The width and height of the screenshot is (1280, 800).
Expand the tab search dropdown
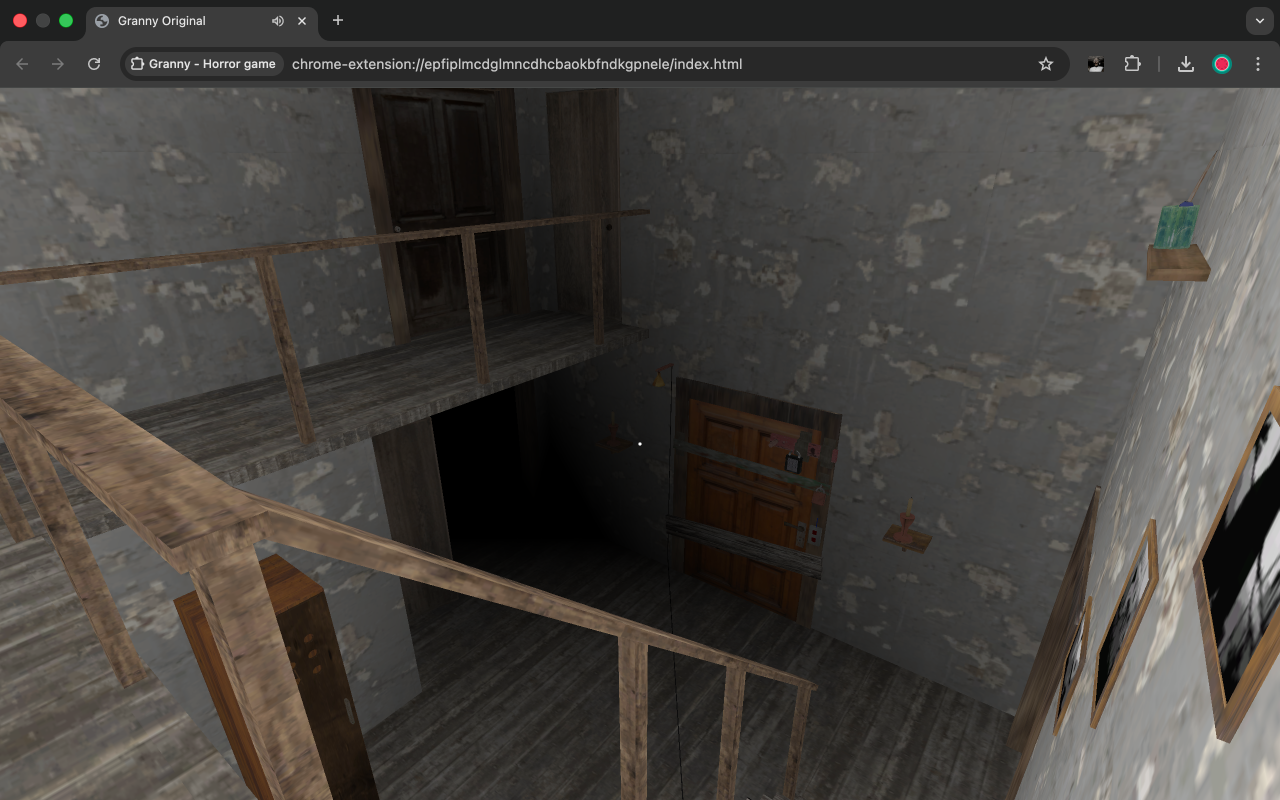pos(1260,20)
